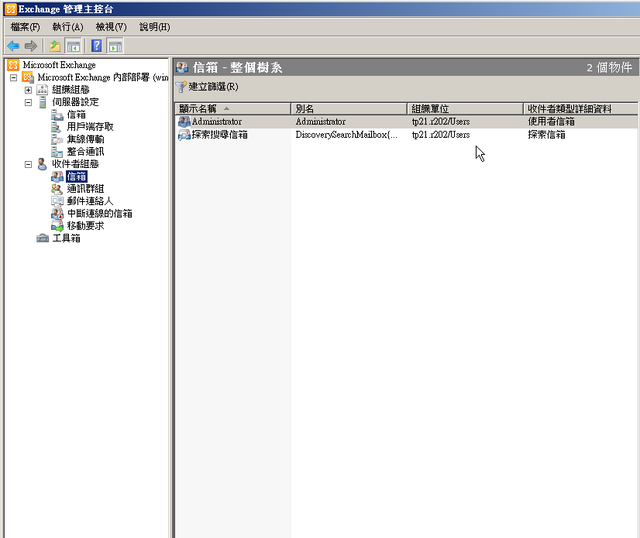
Task: Click the 使用者信箱 recipient type cell
Action: click(x=551, y=121)
